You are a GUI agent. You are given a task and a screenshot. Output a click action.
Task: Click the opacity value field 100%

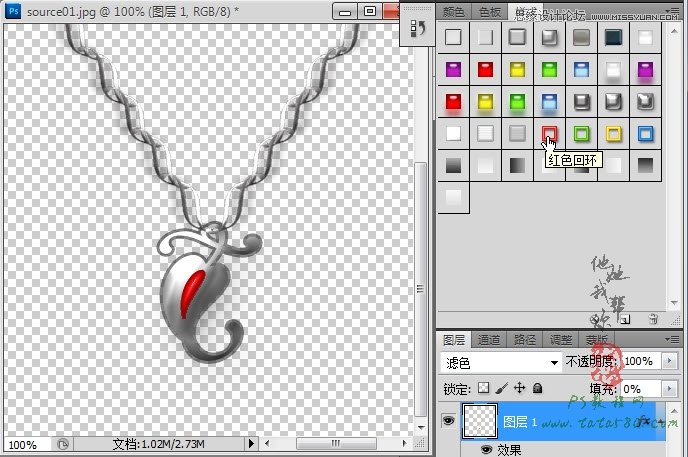pyautogui.click(x=641, y=361)
